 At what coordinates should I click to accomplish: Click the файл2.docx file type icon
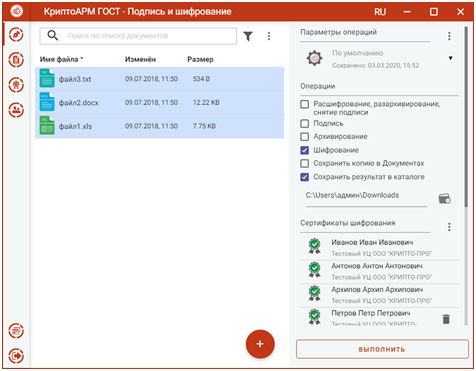click(47, 102)
